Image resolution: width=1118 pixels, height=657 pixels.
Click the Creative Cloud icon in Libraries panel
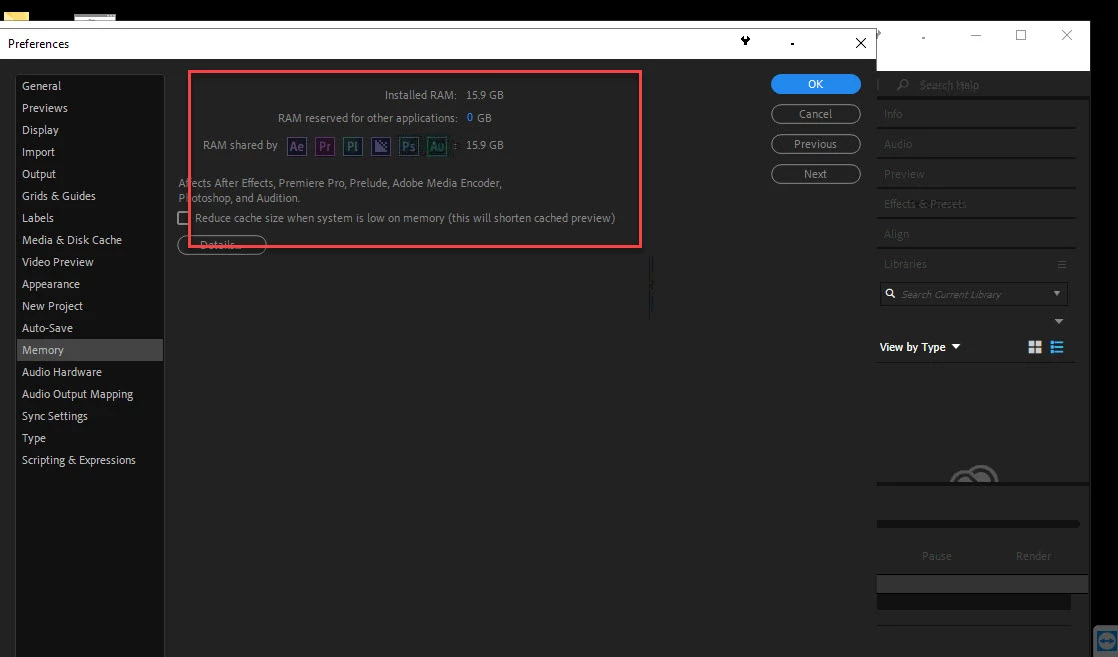[x=974, y=474]
